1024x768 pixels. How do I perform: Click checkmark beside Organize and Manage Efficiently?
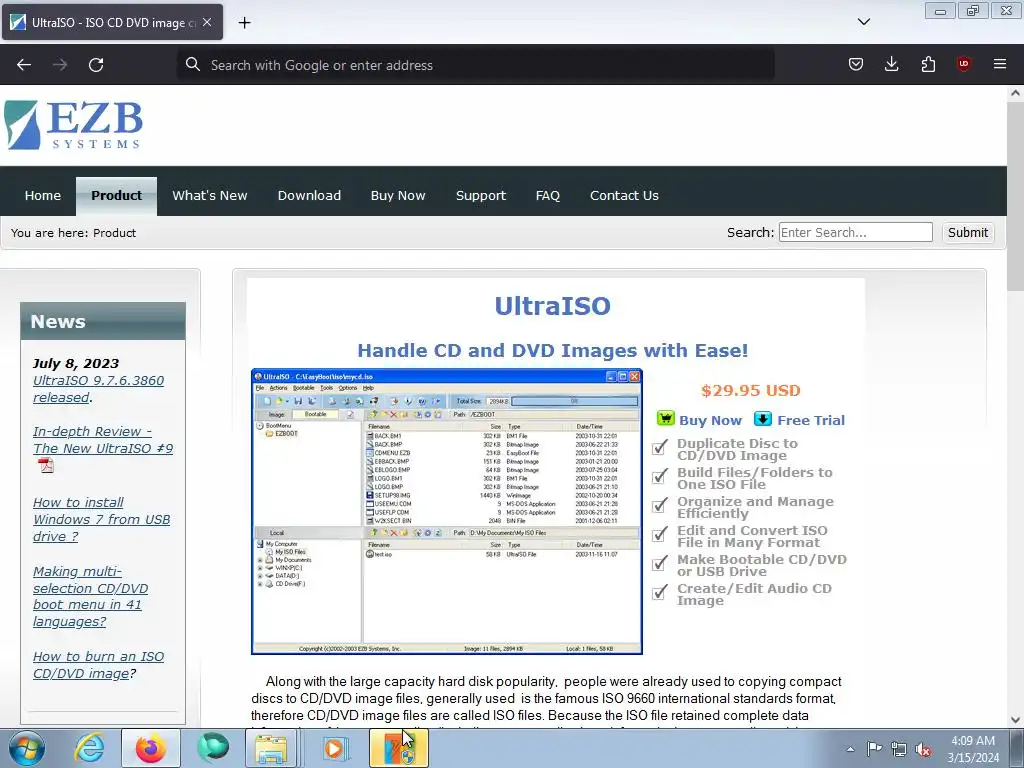click(x=660, y=506)
